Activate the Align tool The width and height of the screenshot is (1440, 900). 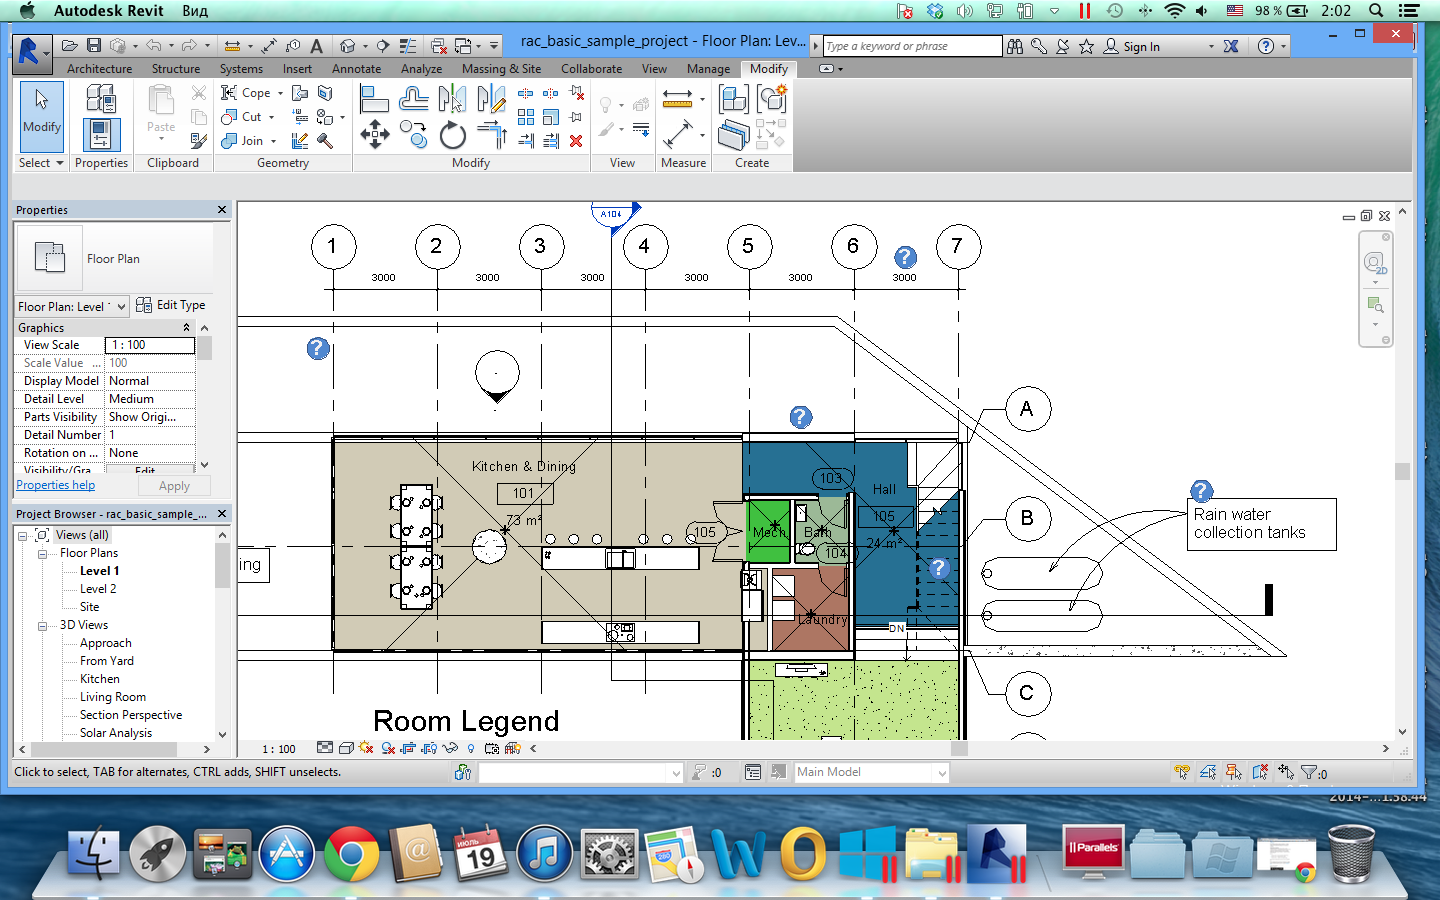click(377, 98)
